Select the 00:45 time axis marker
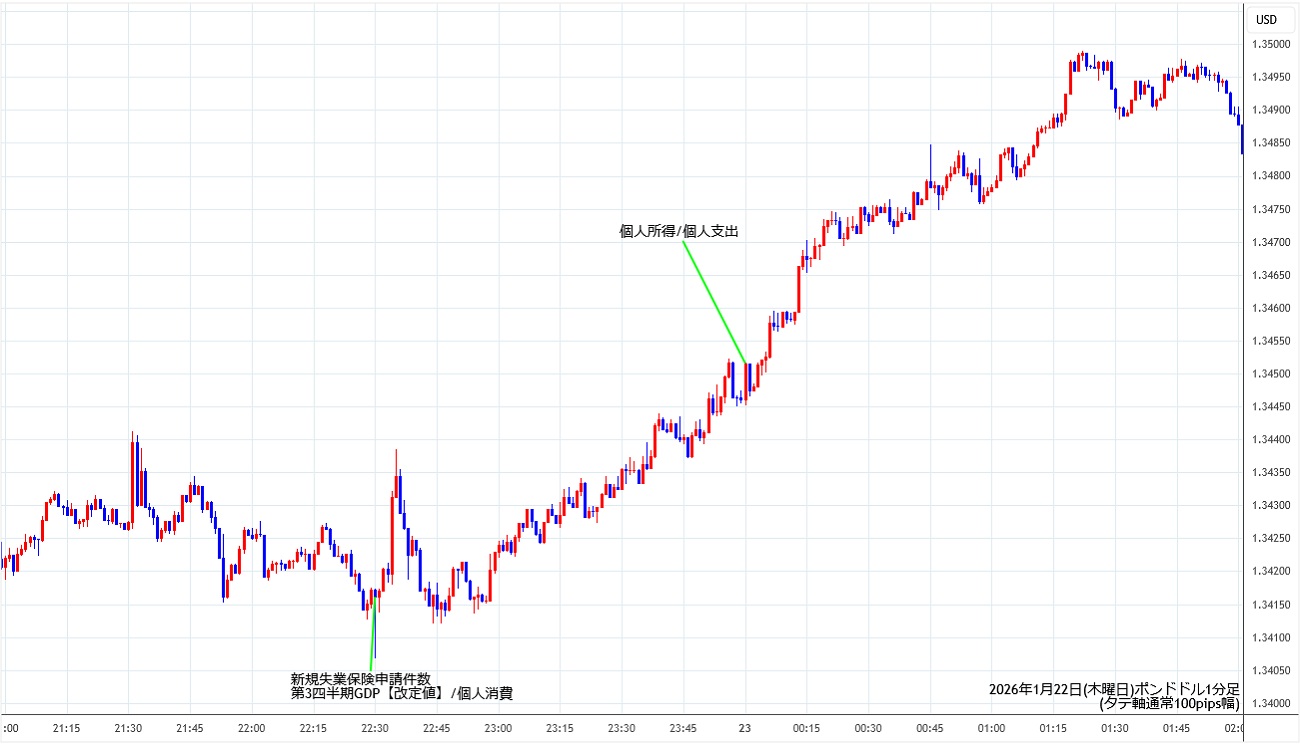The image size is (1300, 745). point(930,729)
